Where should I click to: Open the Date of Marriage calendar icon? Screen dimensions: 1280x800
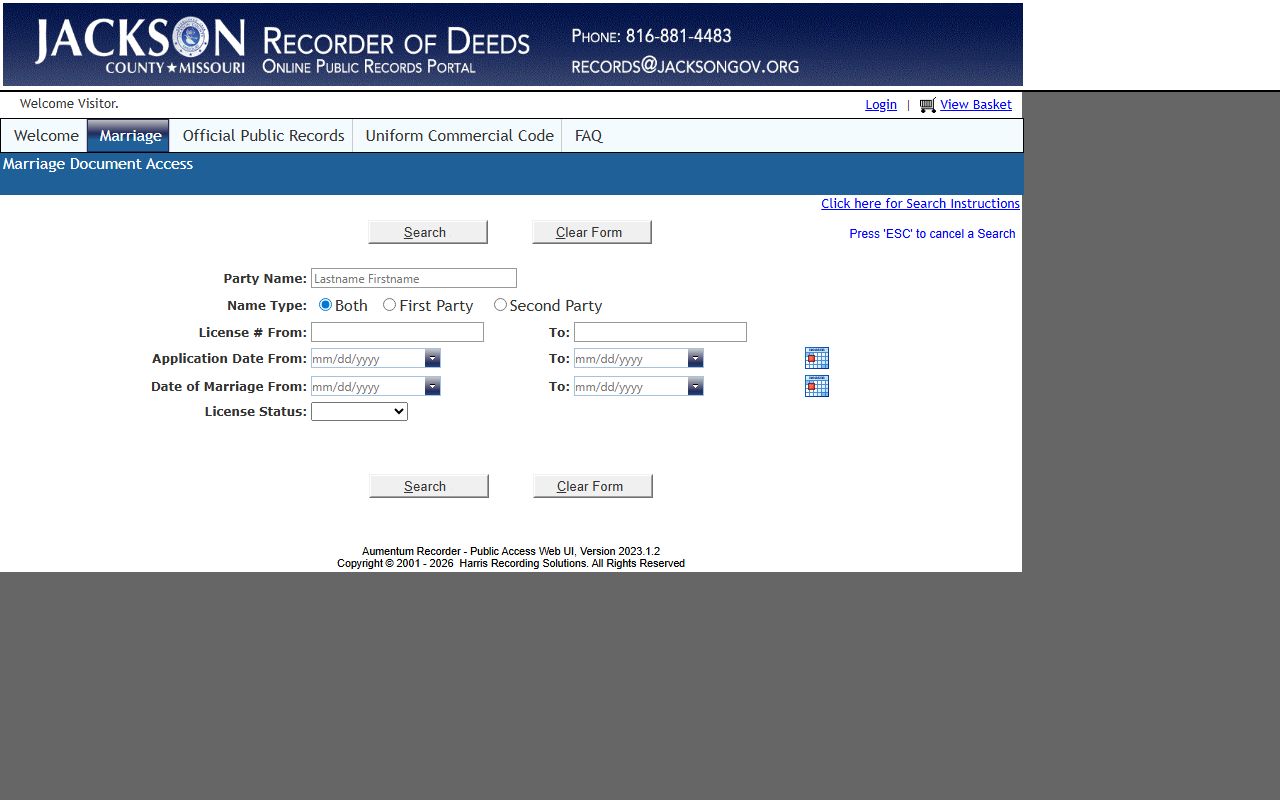coord(817,386)
